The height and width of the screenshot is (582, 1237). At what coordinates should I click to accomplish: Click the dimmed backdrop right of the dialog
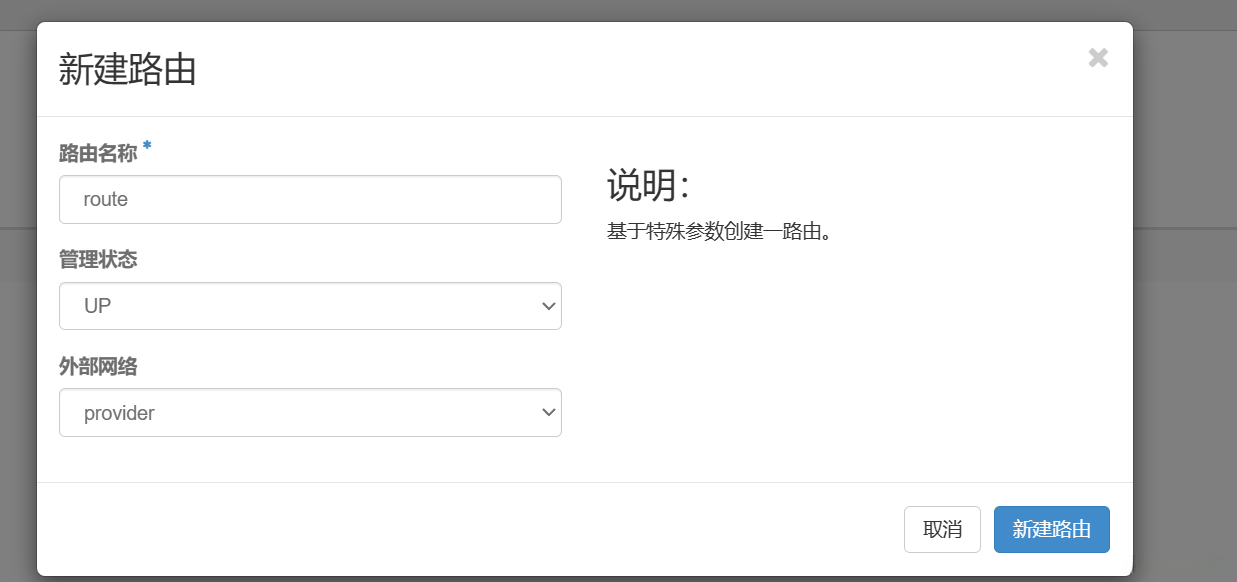pos(1185,300)
